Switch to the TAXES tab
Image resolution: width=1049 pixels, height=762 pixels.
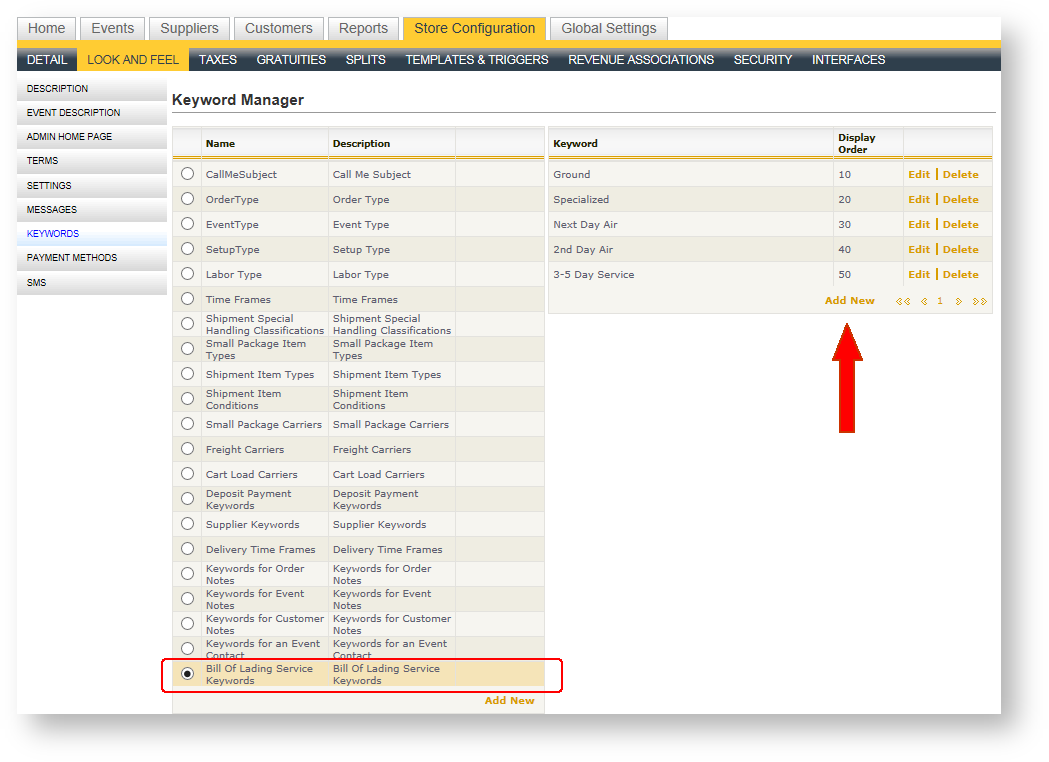(x=217, y=59)
